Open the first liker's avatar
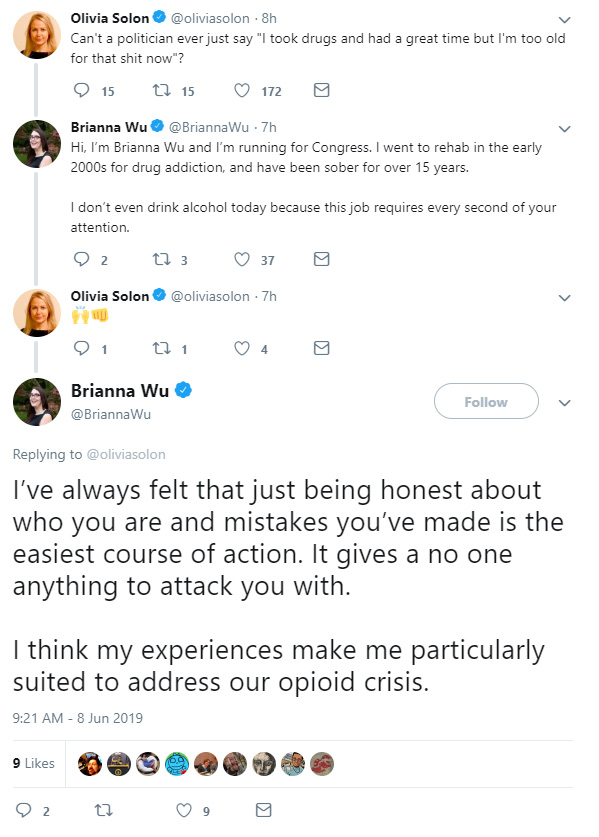This screenshot has height=837, width=599. point(90,764)
